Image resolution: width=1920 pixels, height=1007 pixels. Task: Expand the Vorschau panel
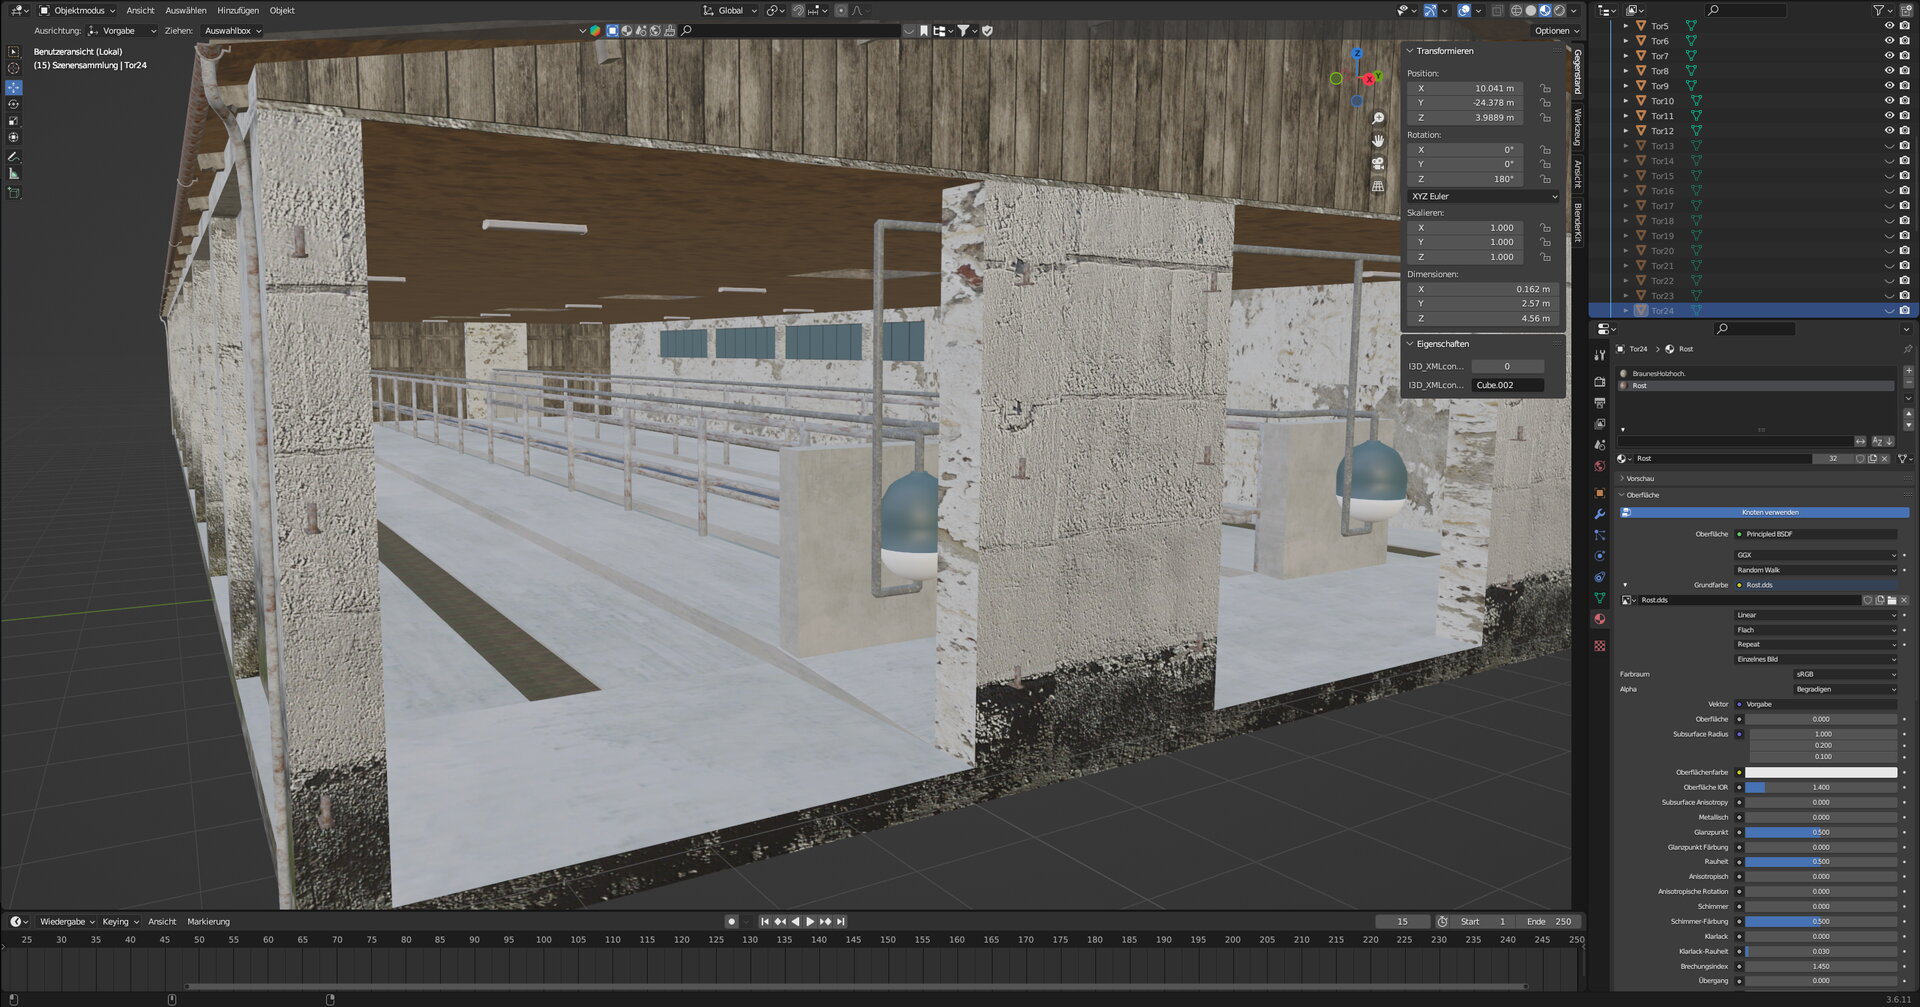[1640, 479]
